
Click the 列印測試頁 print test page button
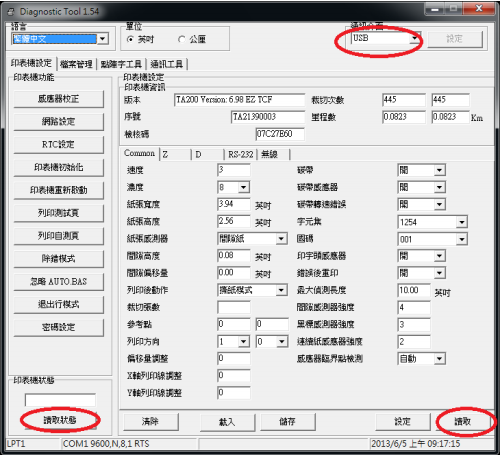(59, 213)
